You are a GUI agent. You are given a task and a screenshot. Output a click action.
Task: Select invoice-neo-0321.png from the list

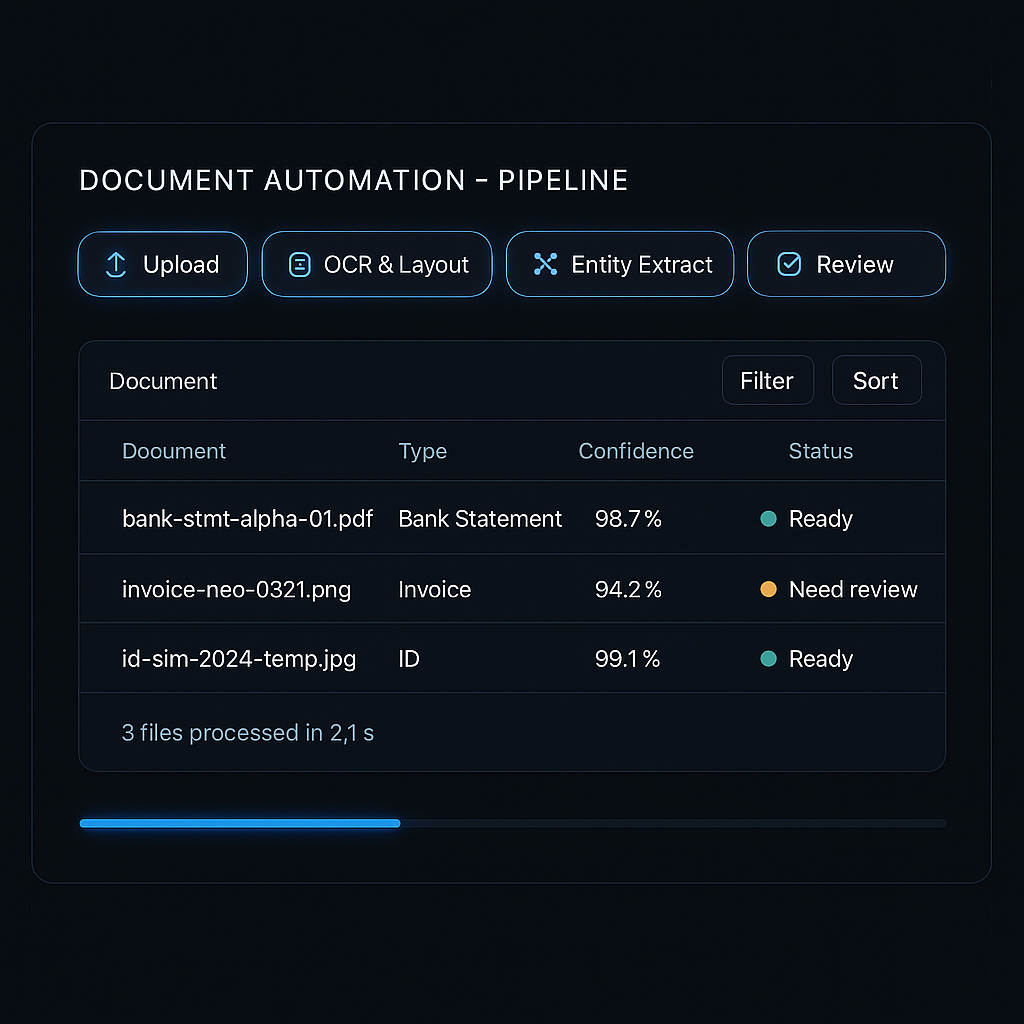(236, 589)
